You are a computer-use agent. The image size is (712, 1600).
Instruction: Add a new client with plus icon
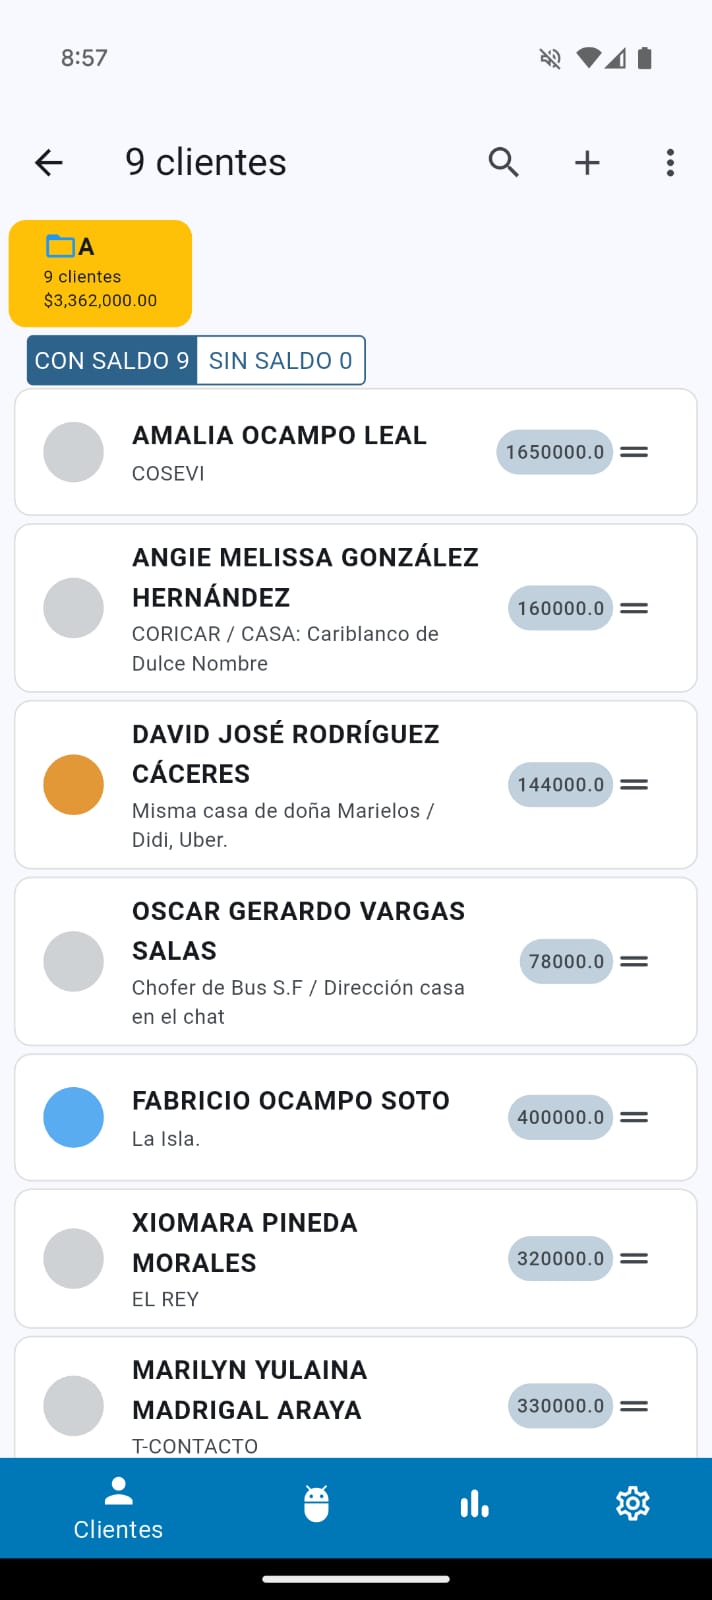587,162
